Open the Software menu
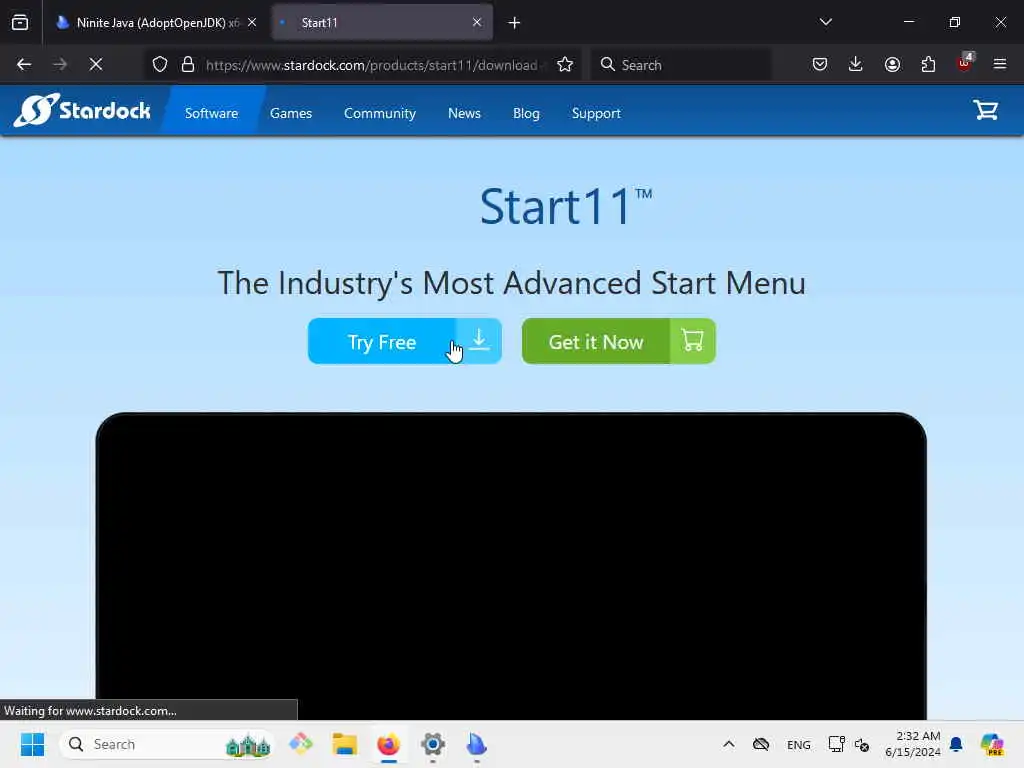Viewport: 1024px width, 768px height. (x=211, y=113)
